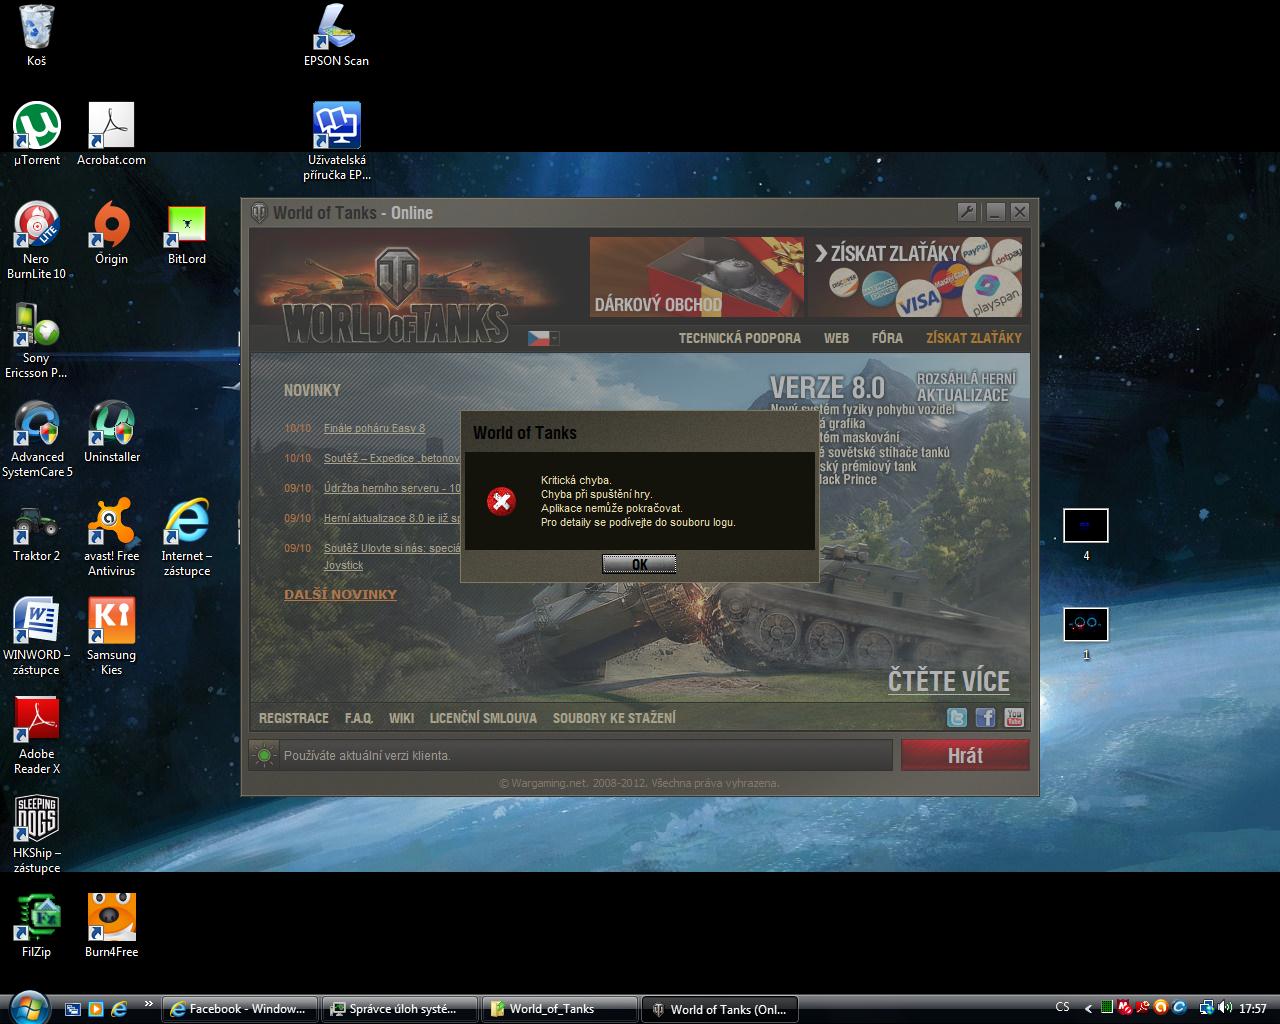Click the Twitter icon in launcher
This screenshot has width=1280, height=1024.
(957, 718)
